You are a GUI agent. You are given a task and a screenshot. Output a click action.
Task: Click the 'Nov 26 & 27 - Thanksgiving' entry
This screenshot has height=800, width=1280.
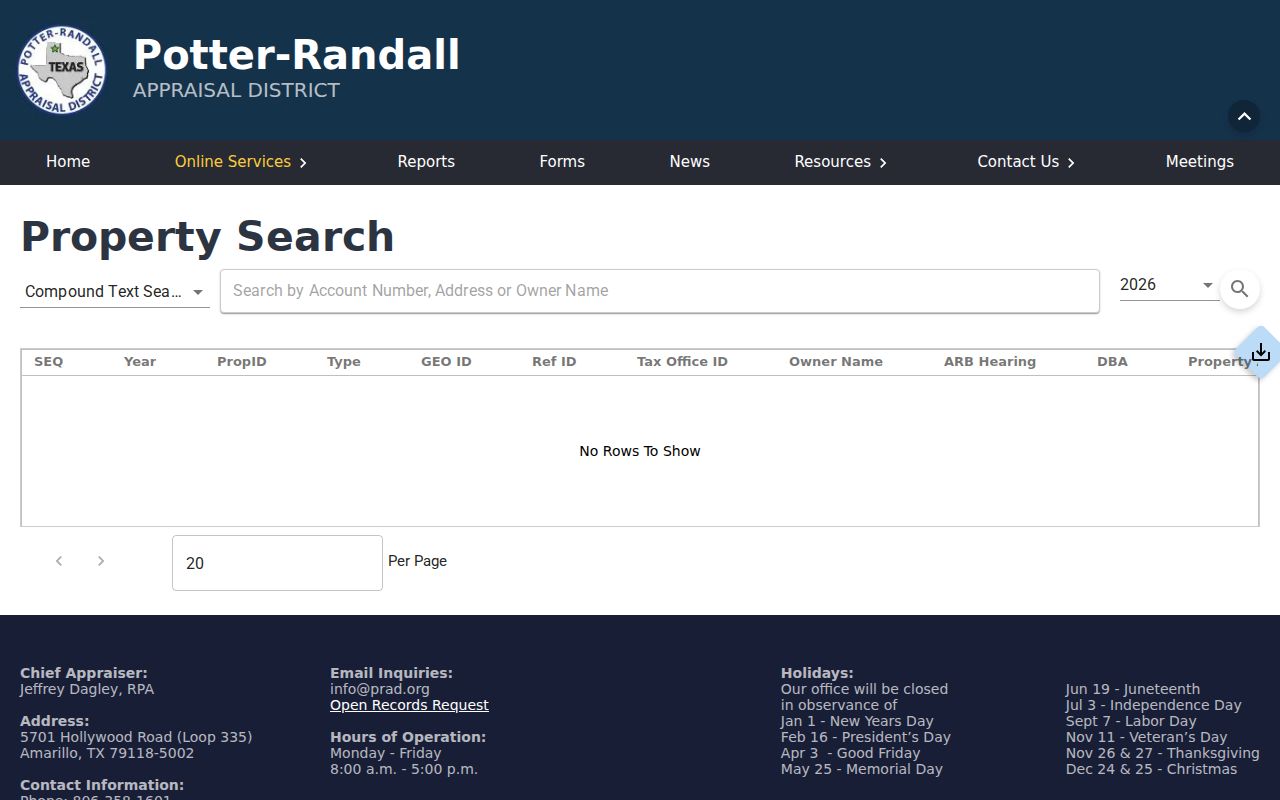pyautogui.click(x=1162, y=753)
